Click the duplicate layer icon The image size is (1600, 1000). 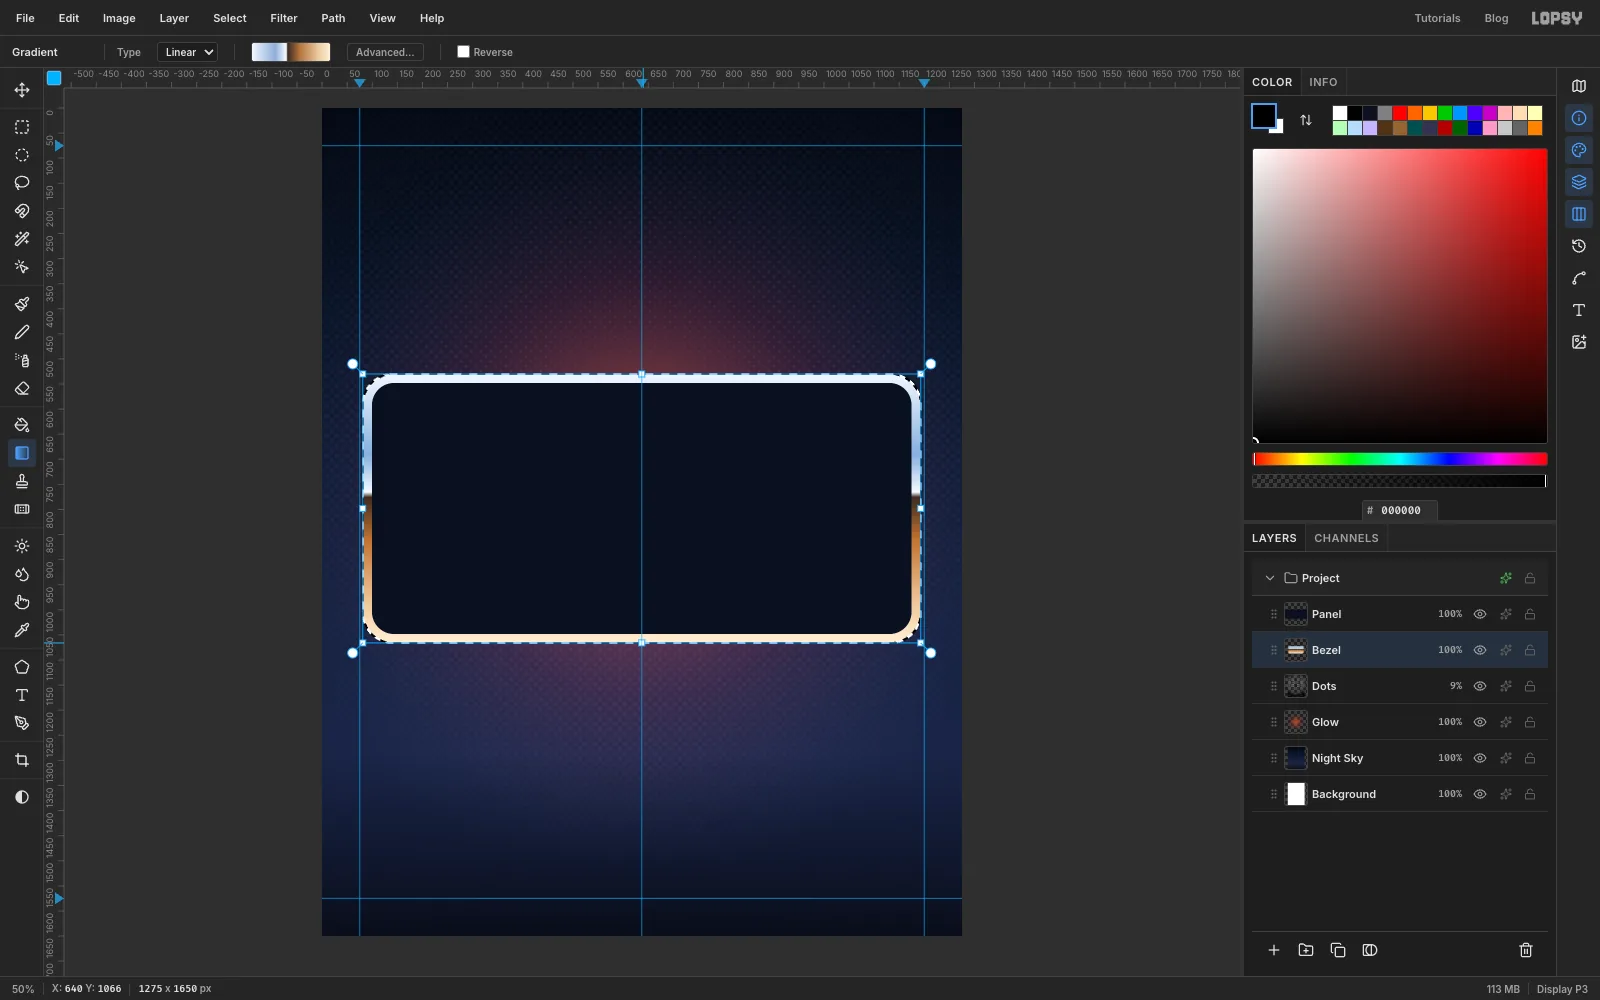click(1338, 950)
